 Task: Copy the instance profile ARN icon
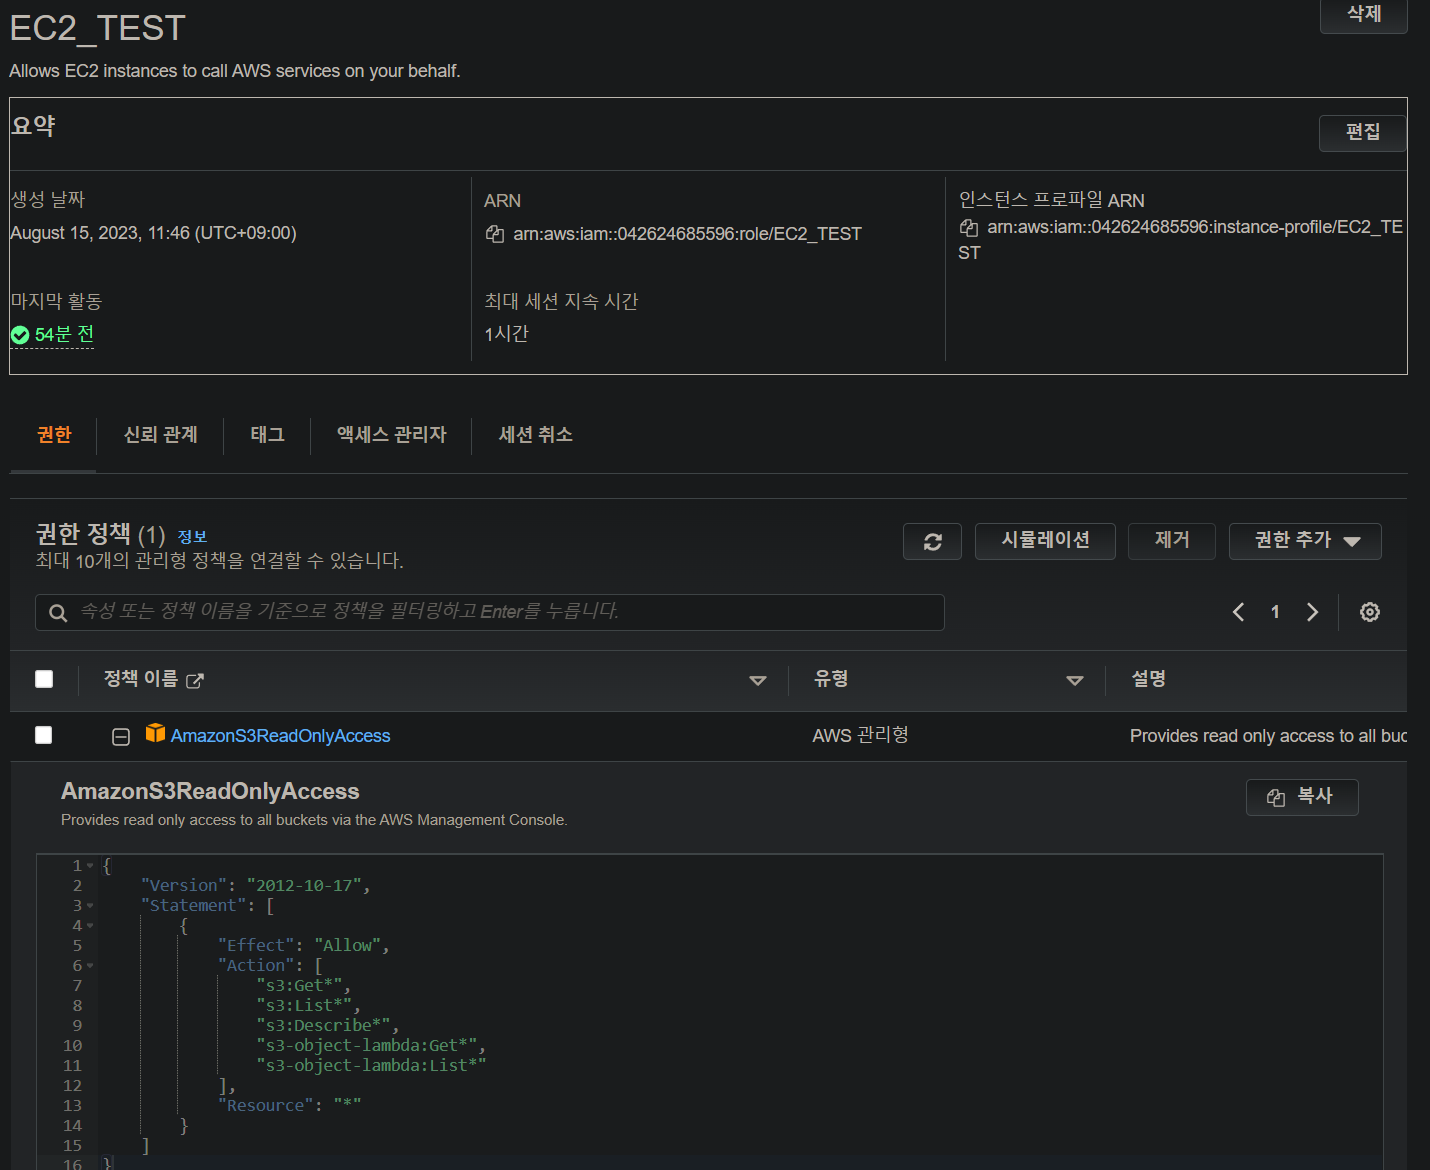click(968, 227)
